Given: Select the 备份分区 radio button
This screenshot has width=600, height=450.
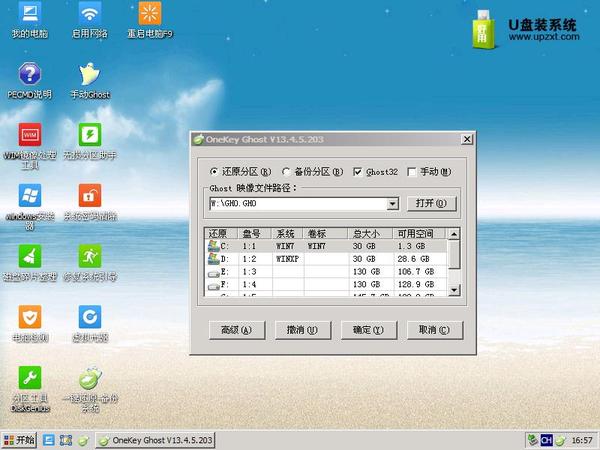Looking at the screenshot, I should 286,172.
